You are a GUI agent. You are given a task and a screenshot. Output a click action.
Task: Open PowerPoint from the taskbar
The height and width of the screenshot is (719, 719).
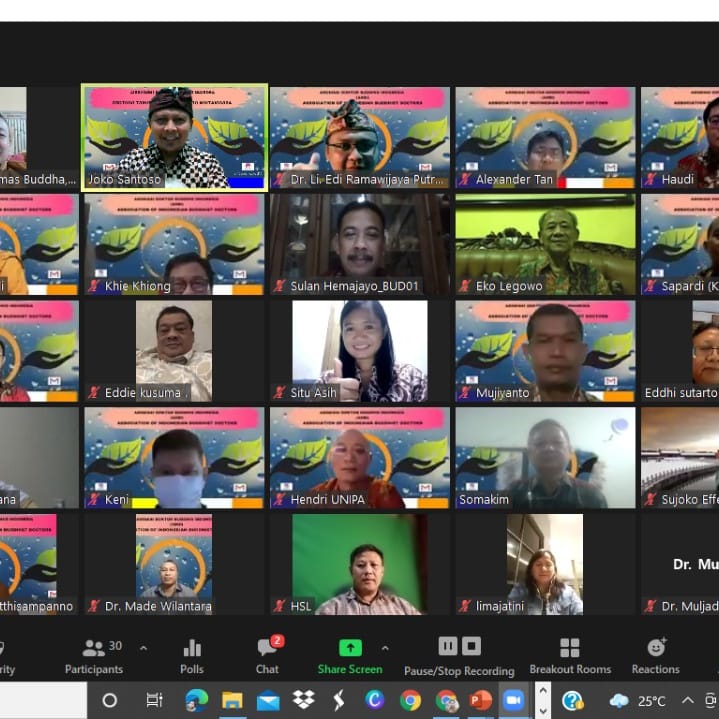coord(481,700)
